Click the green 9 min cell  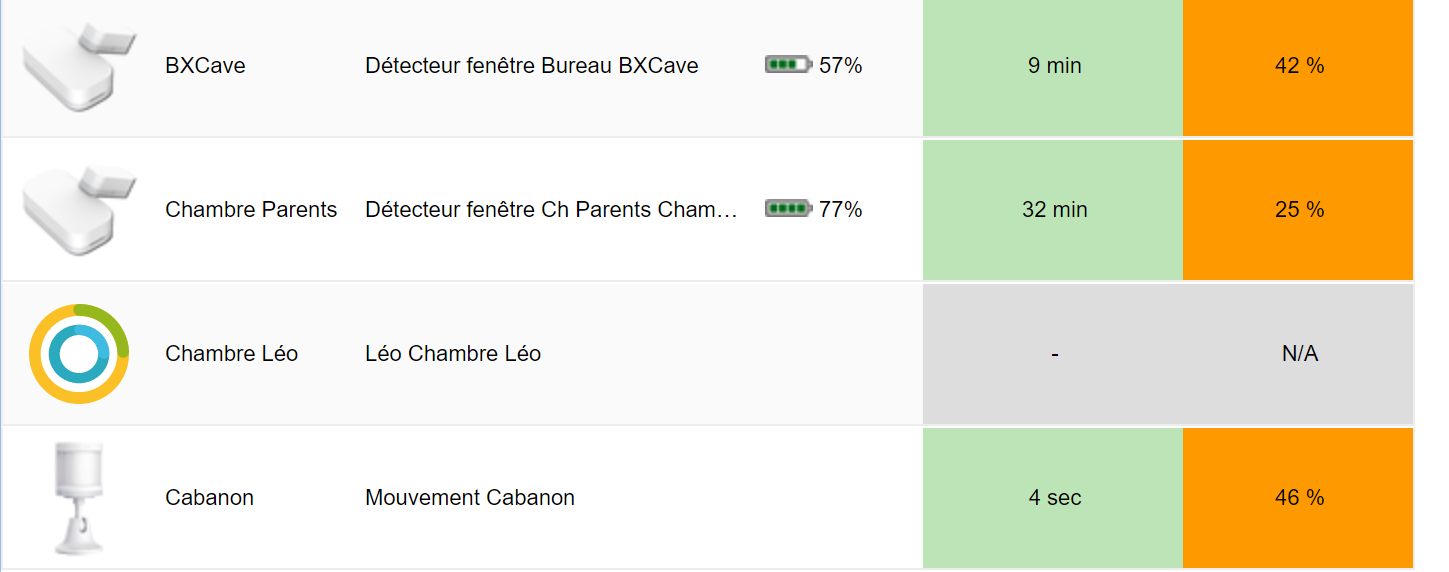(1053, 67)
